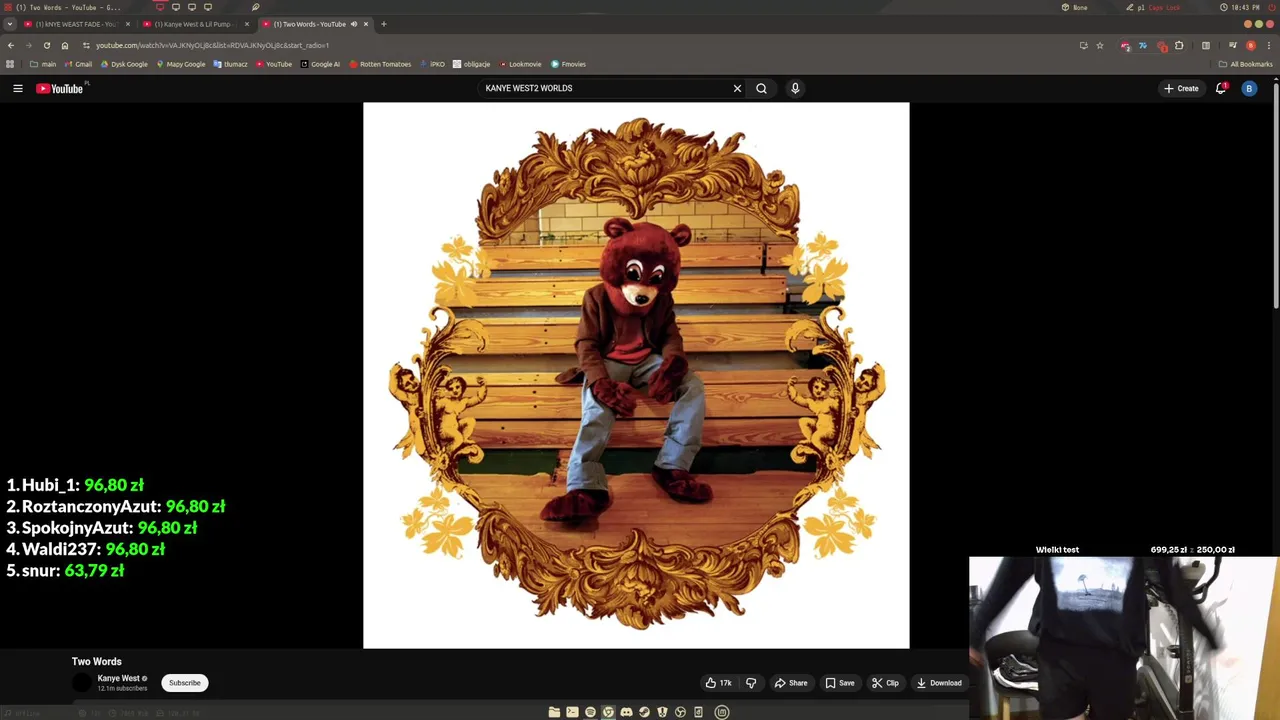Open Rotten Tomatoes bookmark
The height and width of the screenshot is (720, 1280).
(380, 64)
